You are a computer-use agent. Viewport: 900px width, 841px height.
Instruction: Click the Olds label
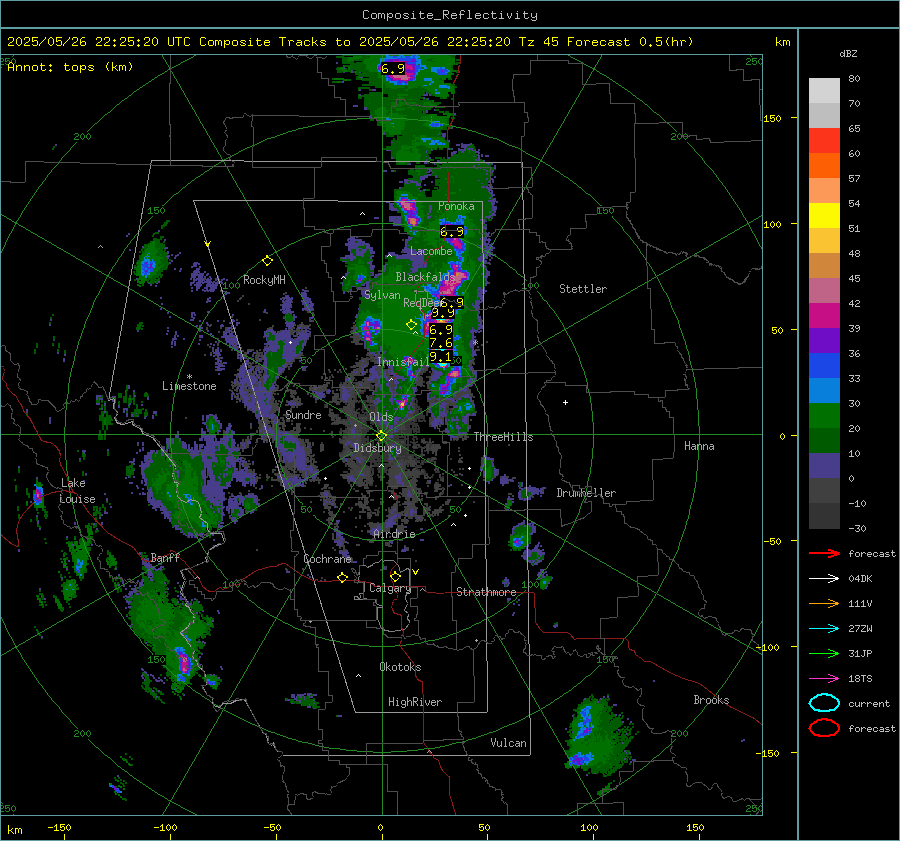tap(381, 417)
